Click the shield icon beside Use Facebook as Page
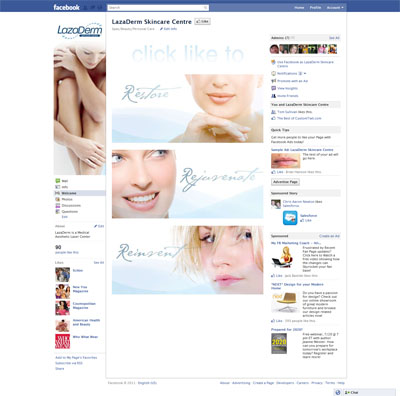This screenshot has height=396, width=400. tap(273, 62)
